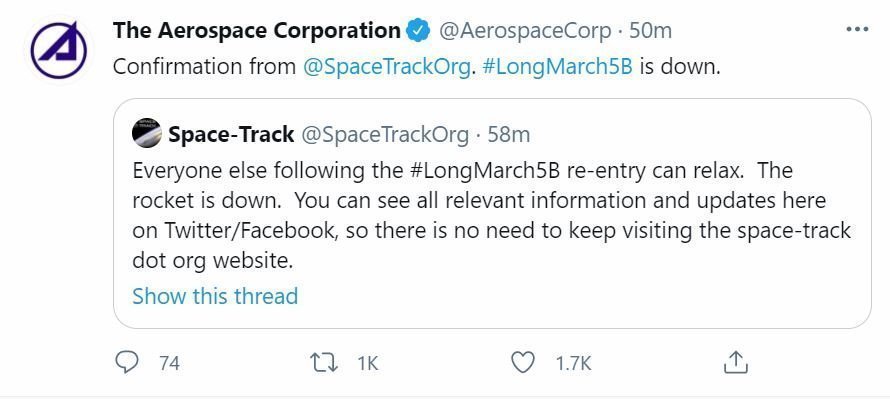Click the Space-Track profile avatar

(x=146, y=133)
